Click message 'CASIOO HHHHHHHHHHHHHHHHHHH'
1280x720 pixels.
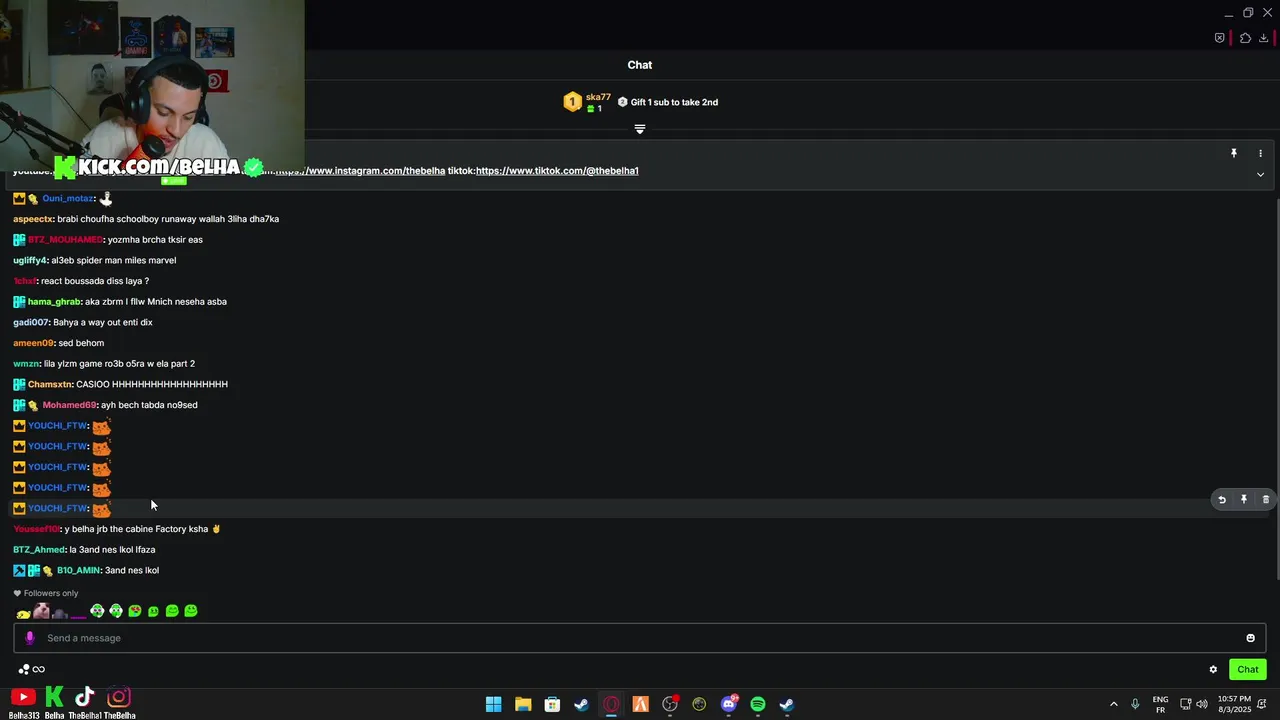[152, 384]
